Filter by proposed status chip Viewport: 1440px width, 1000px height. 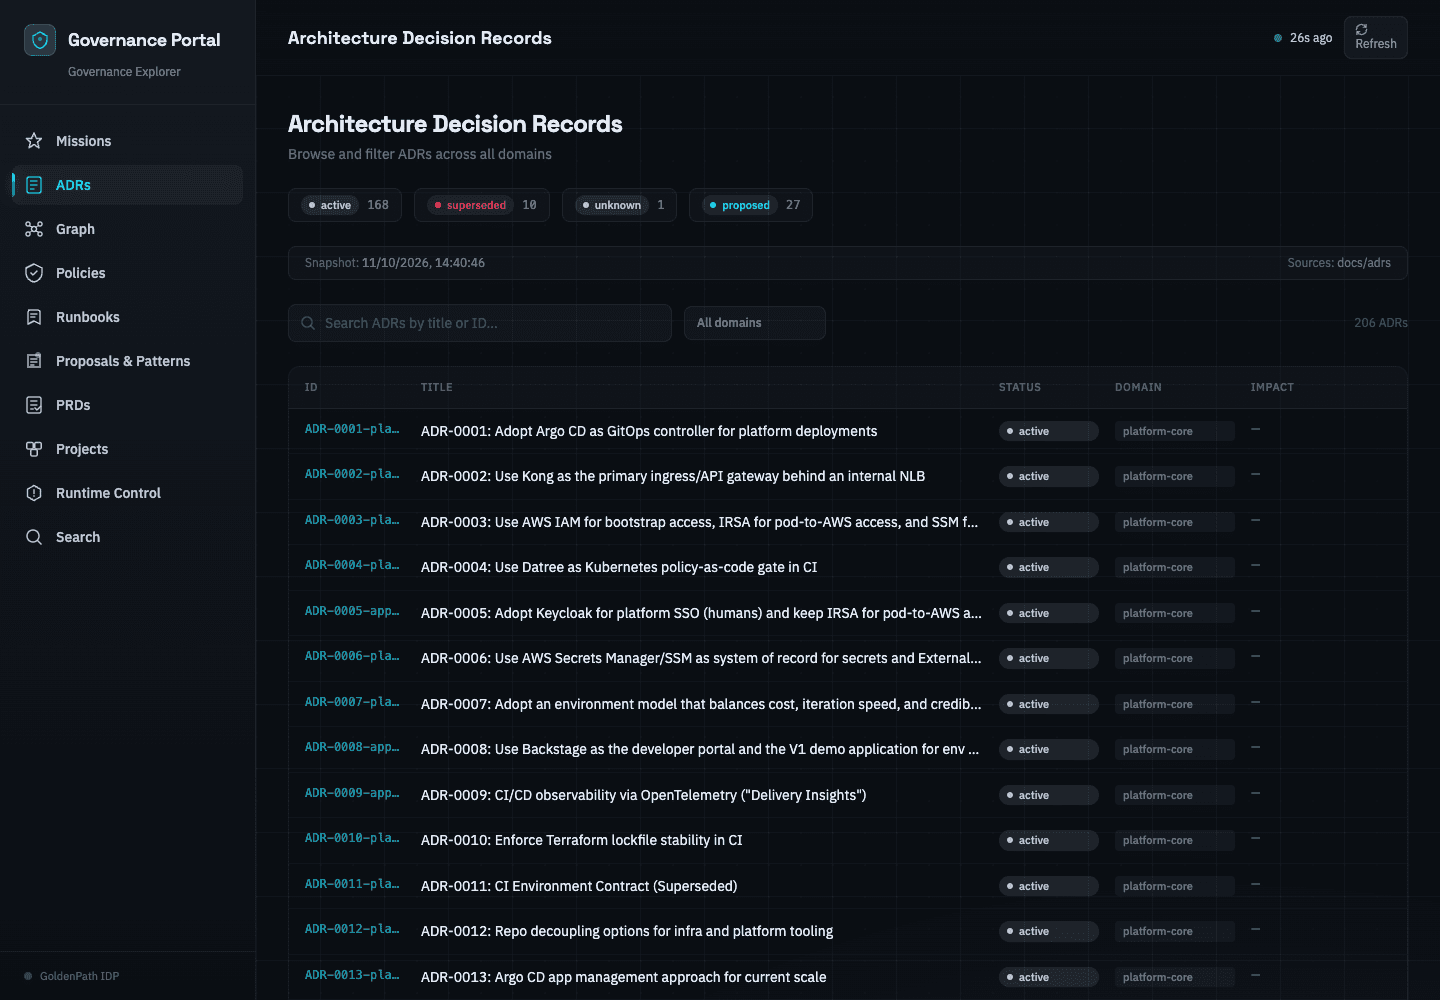(751, 205)
